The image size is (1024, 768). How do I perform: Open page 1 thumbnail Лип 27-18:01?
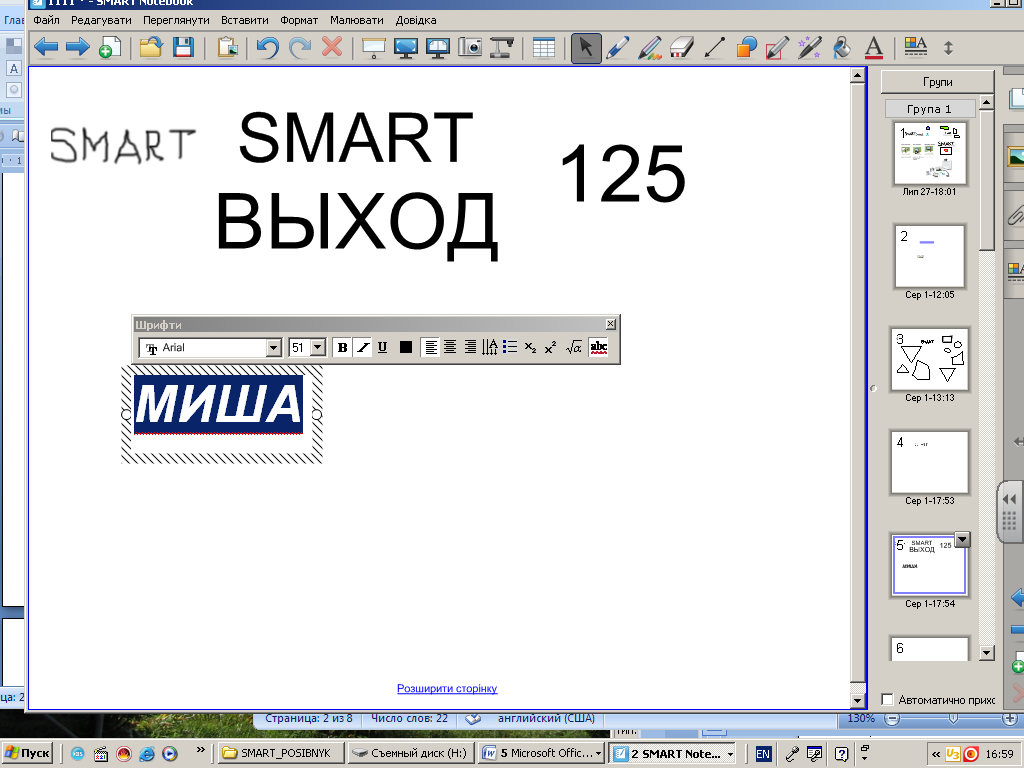click(x=930, y=153)
